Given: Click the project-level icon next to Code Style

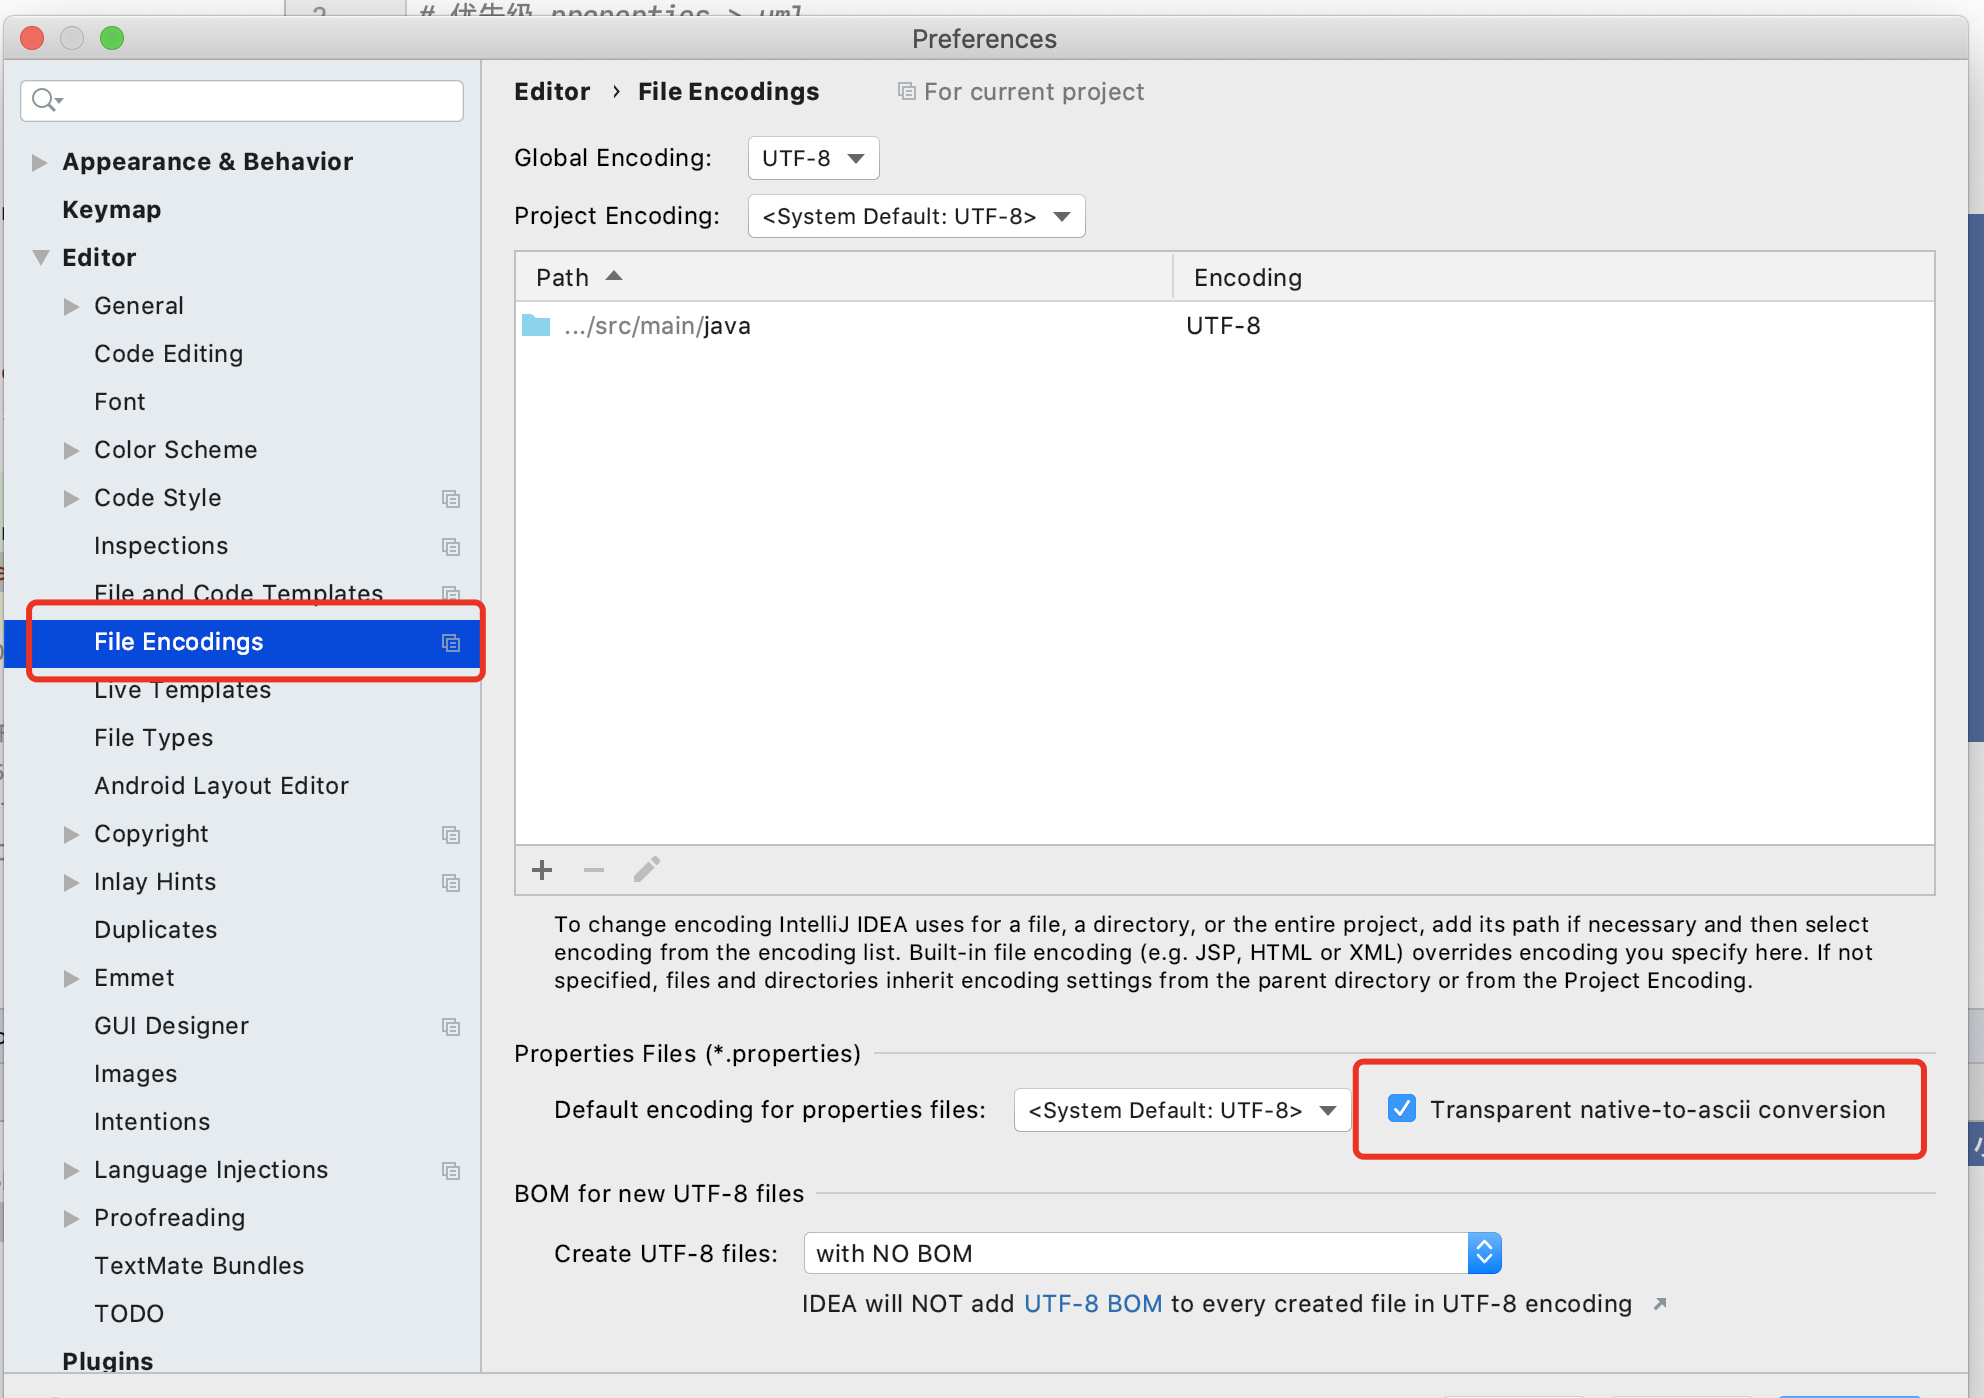Looking at the screenshot, I should 451,498.
